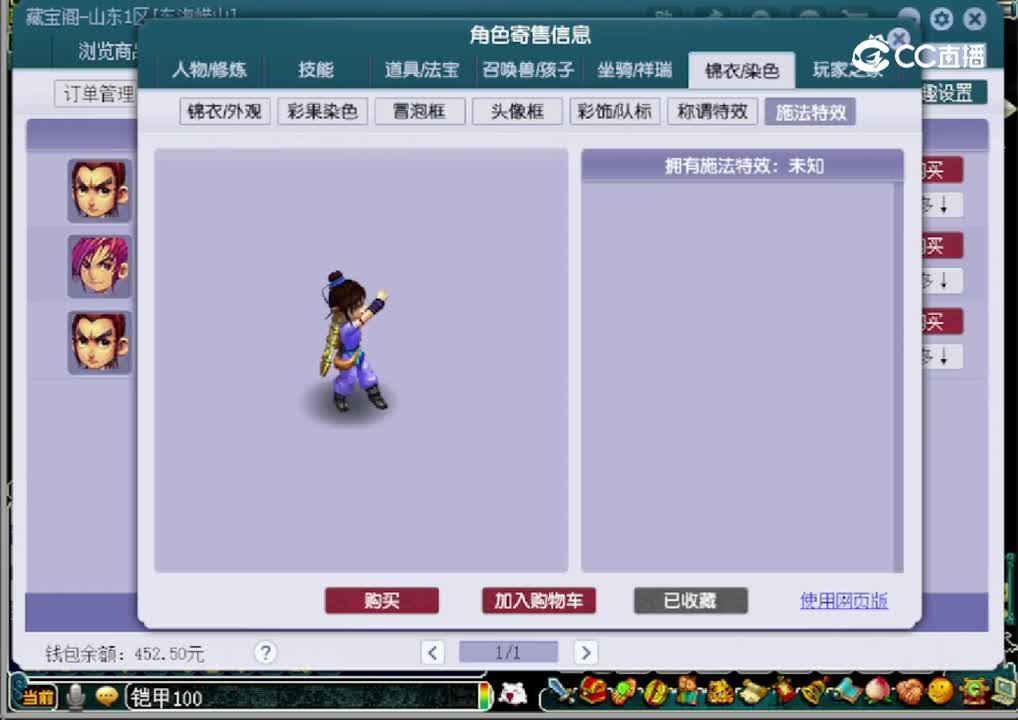The image size is (1018, 720).
Task: Open the 坐骑/祥瑞 tab
Action: (x=634, y=70)
